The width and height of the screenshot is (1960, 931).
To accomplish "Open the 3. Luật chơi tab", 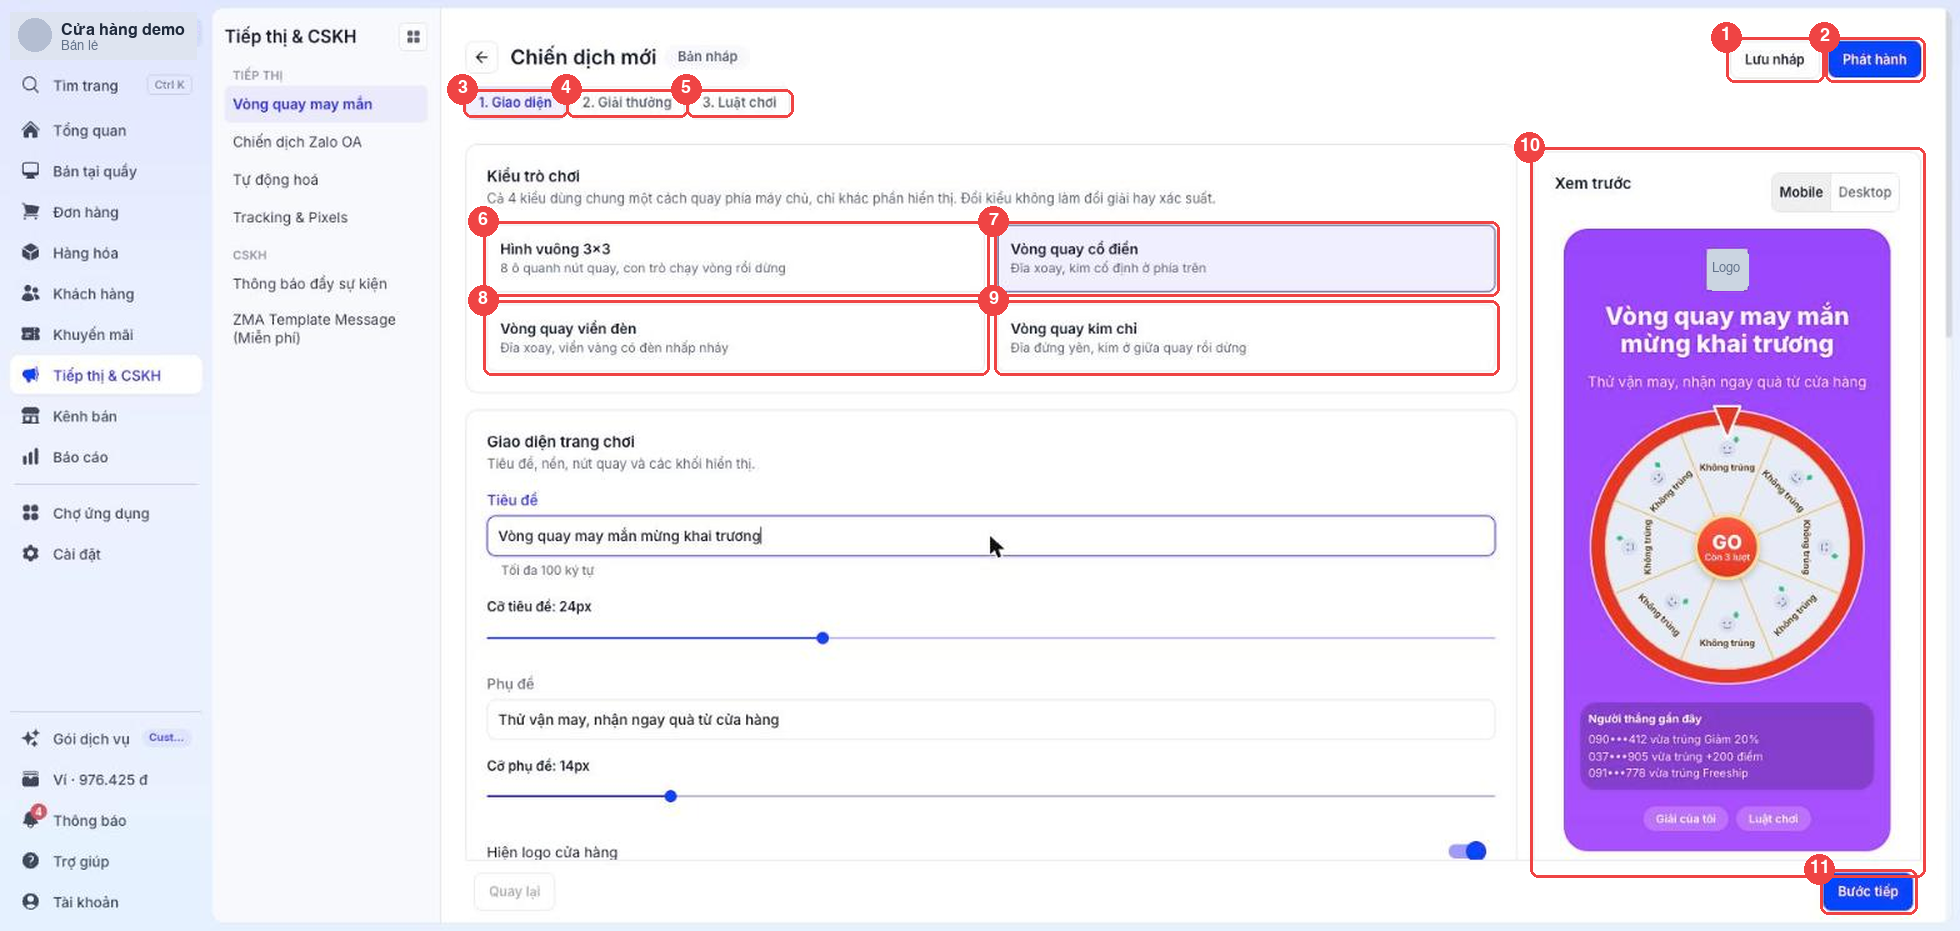I will coord(740,102).
